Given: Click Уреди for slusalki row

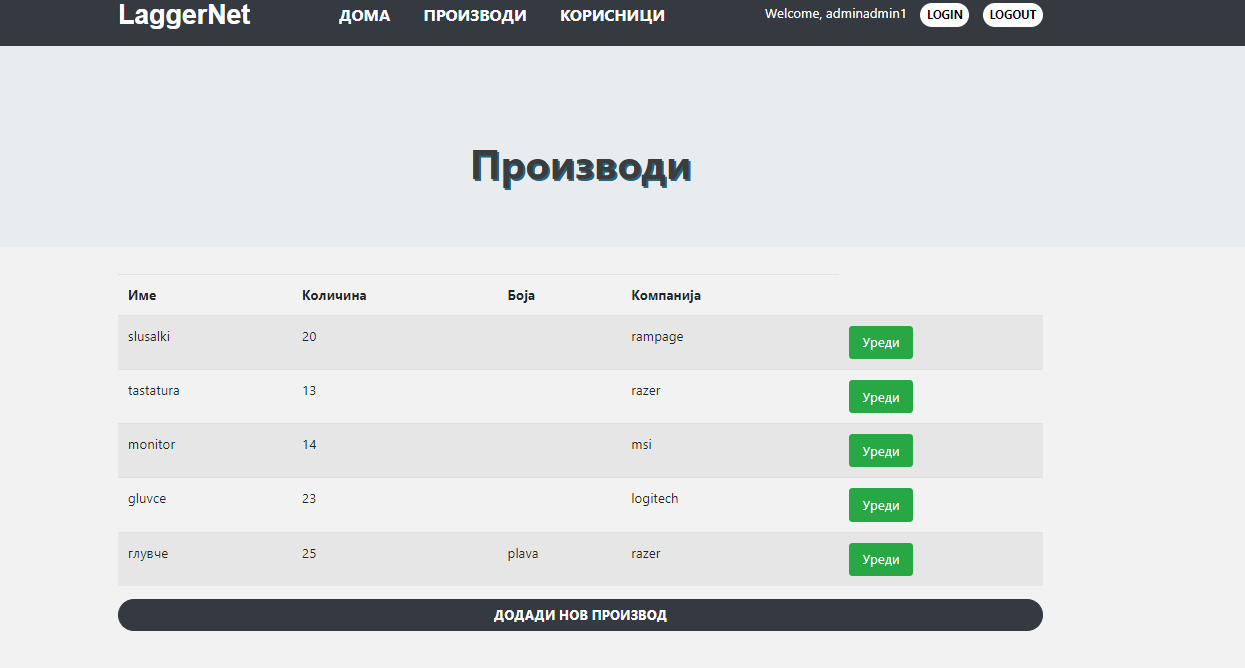Looking at the screenshot, I should 880,342.
